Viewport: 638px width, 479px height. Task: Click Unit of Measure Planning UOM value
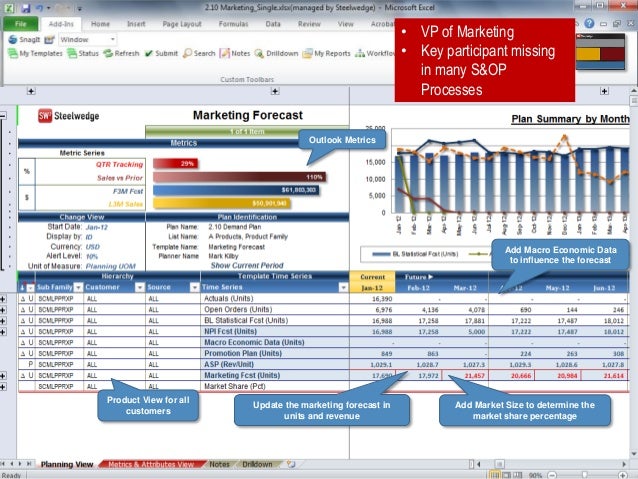coord(111,266)
